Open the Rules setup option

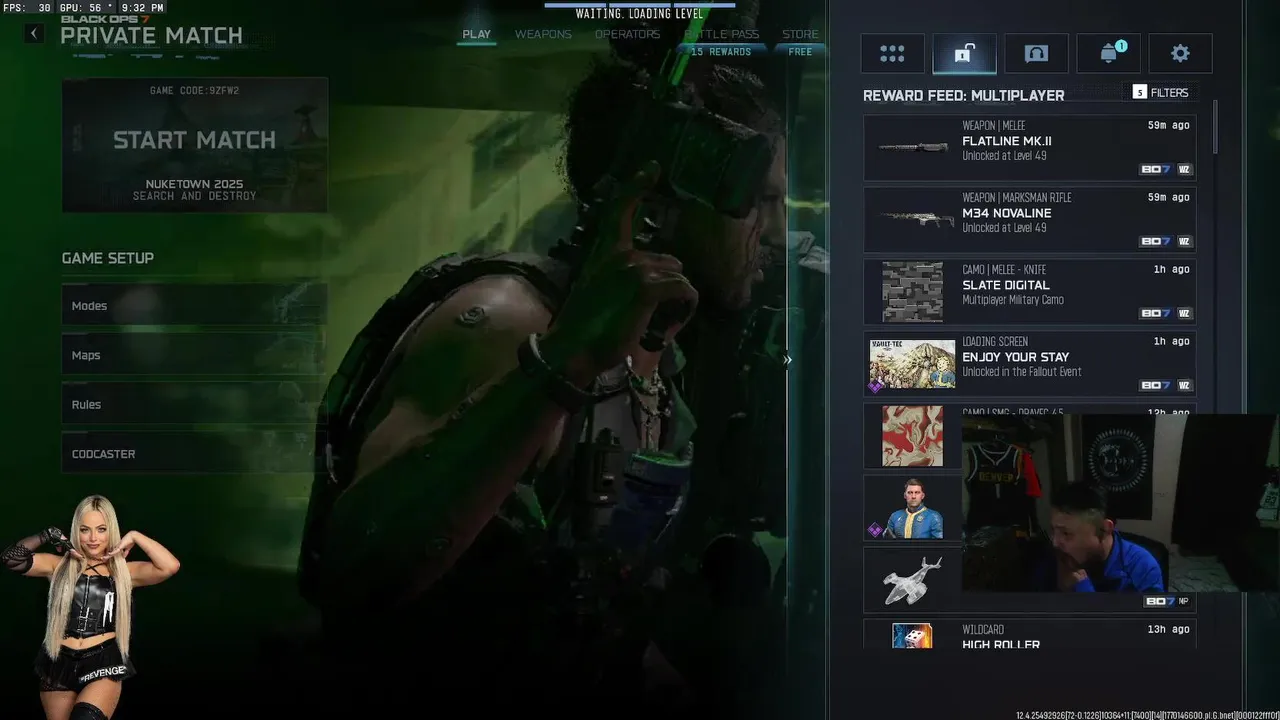[x=195, y=404]
